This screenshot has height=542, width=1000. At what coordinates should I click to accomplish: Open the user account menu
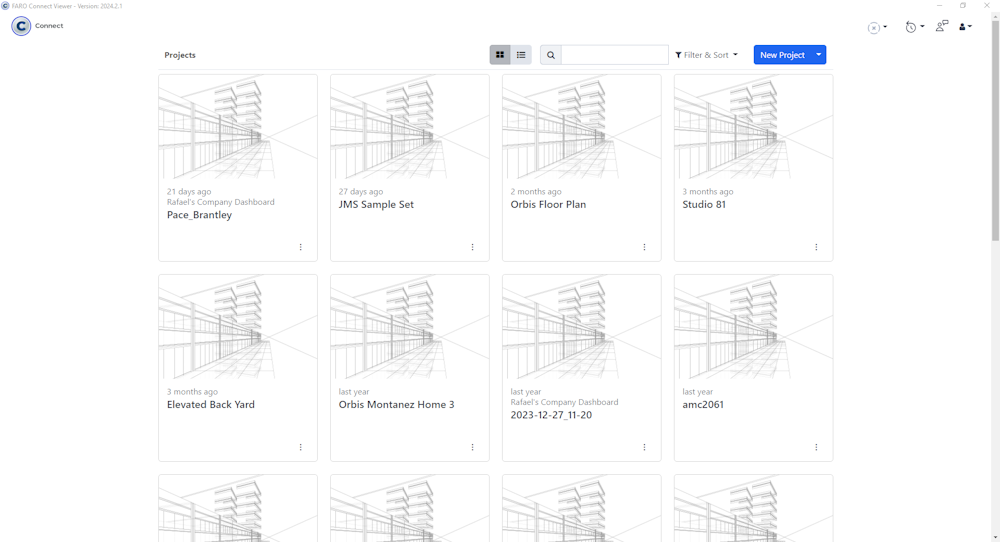(x=965, y=27)
